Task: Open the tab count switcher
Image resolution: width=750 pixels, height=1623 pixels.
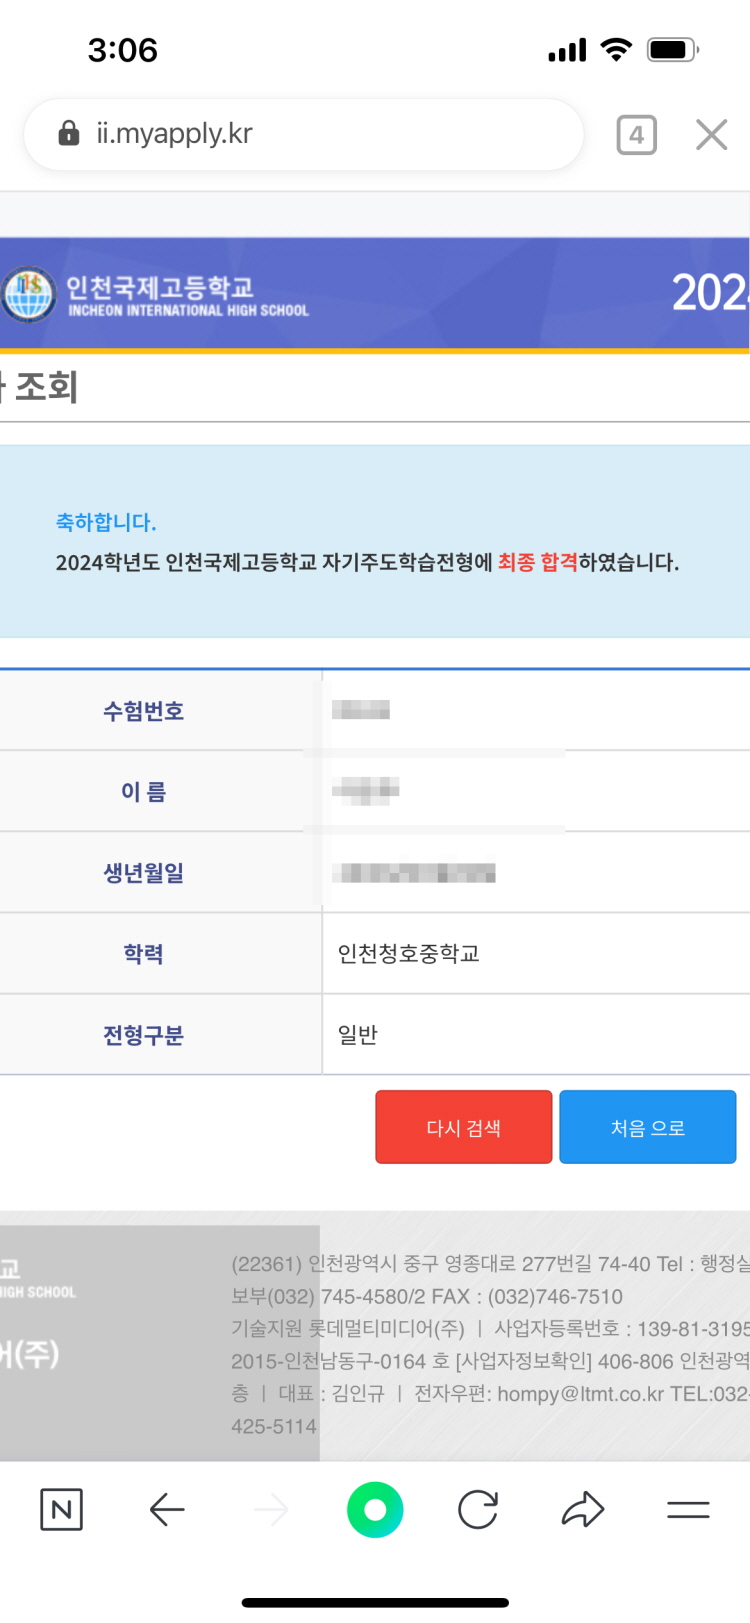Action: coord(637,134)
